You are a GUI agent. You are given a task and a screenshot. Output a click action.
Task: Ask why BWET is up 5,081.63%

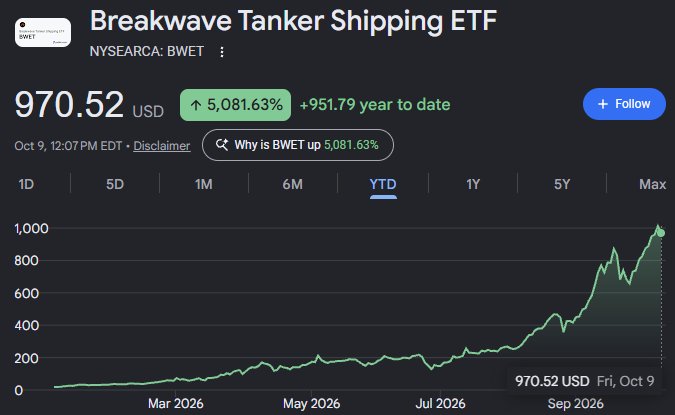click(298, 145)
